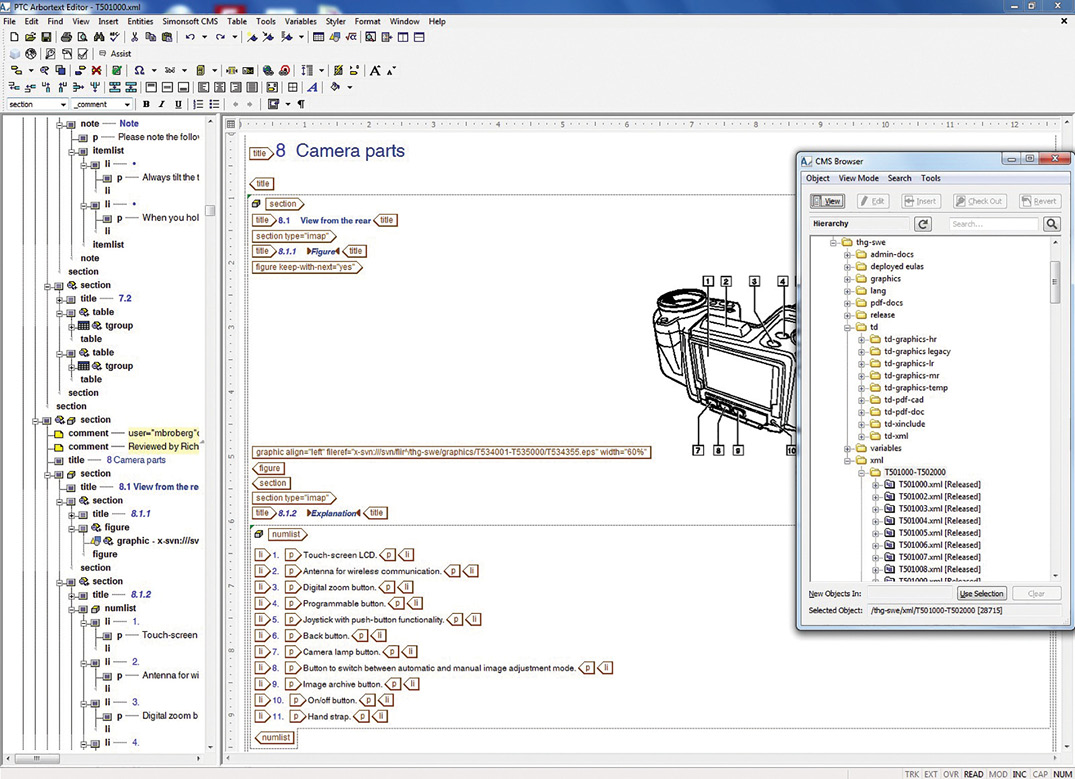This screenshot has width=1075, height=779.
Task: Open the Entities menu
Action: 140,21
